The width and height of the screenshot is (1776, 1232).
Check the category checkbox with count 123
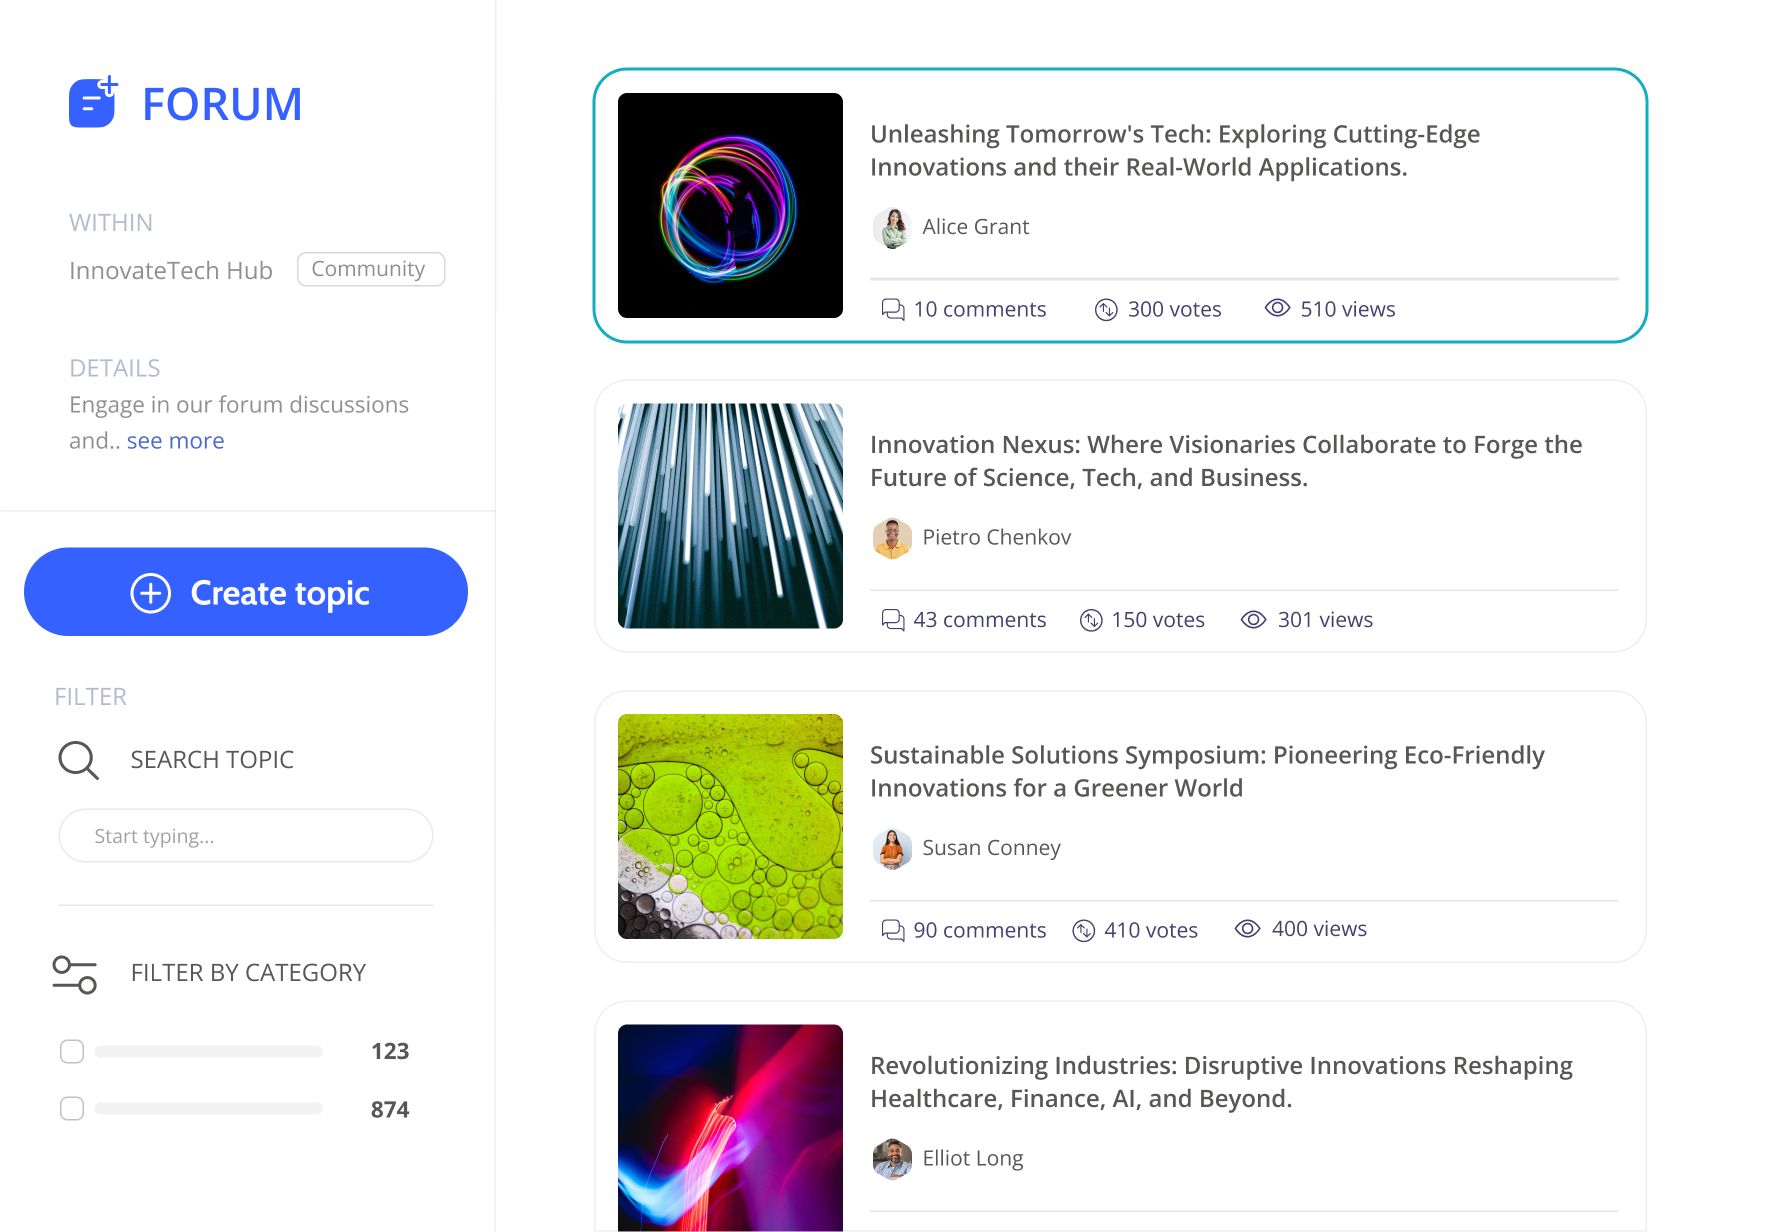[x=72, y=1051]
